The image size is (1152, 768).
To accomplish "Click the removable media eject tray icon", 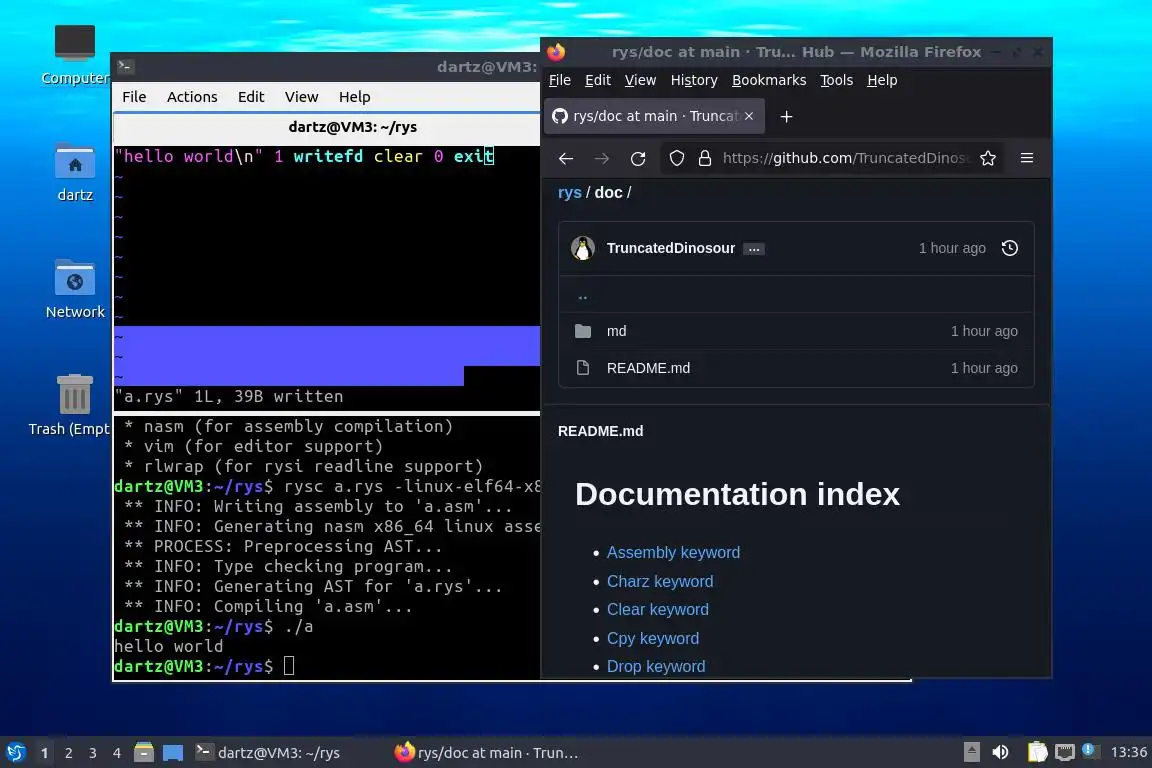I will point(971,753).
